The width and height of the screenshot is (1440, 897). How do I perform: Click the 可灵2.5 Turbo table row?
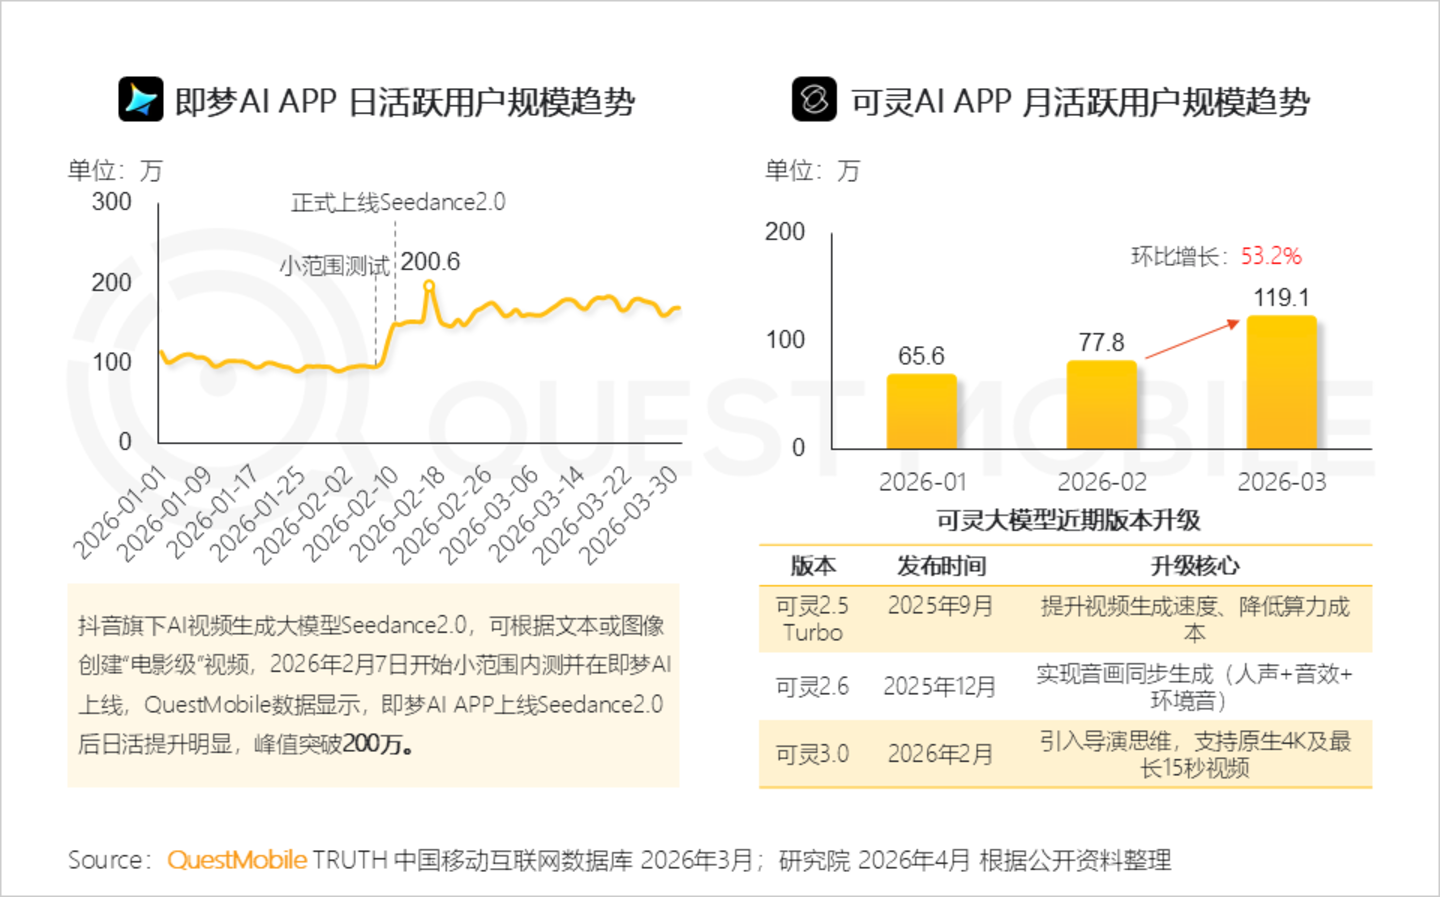click(1065, 619)
